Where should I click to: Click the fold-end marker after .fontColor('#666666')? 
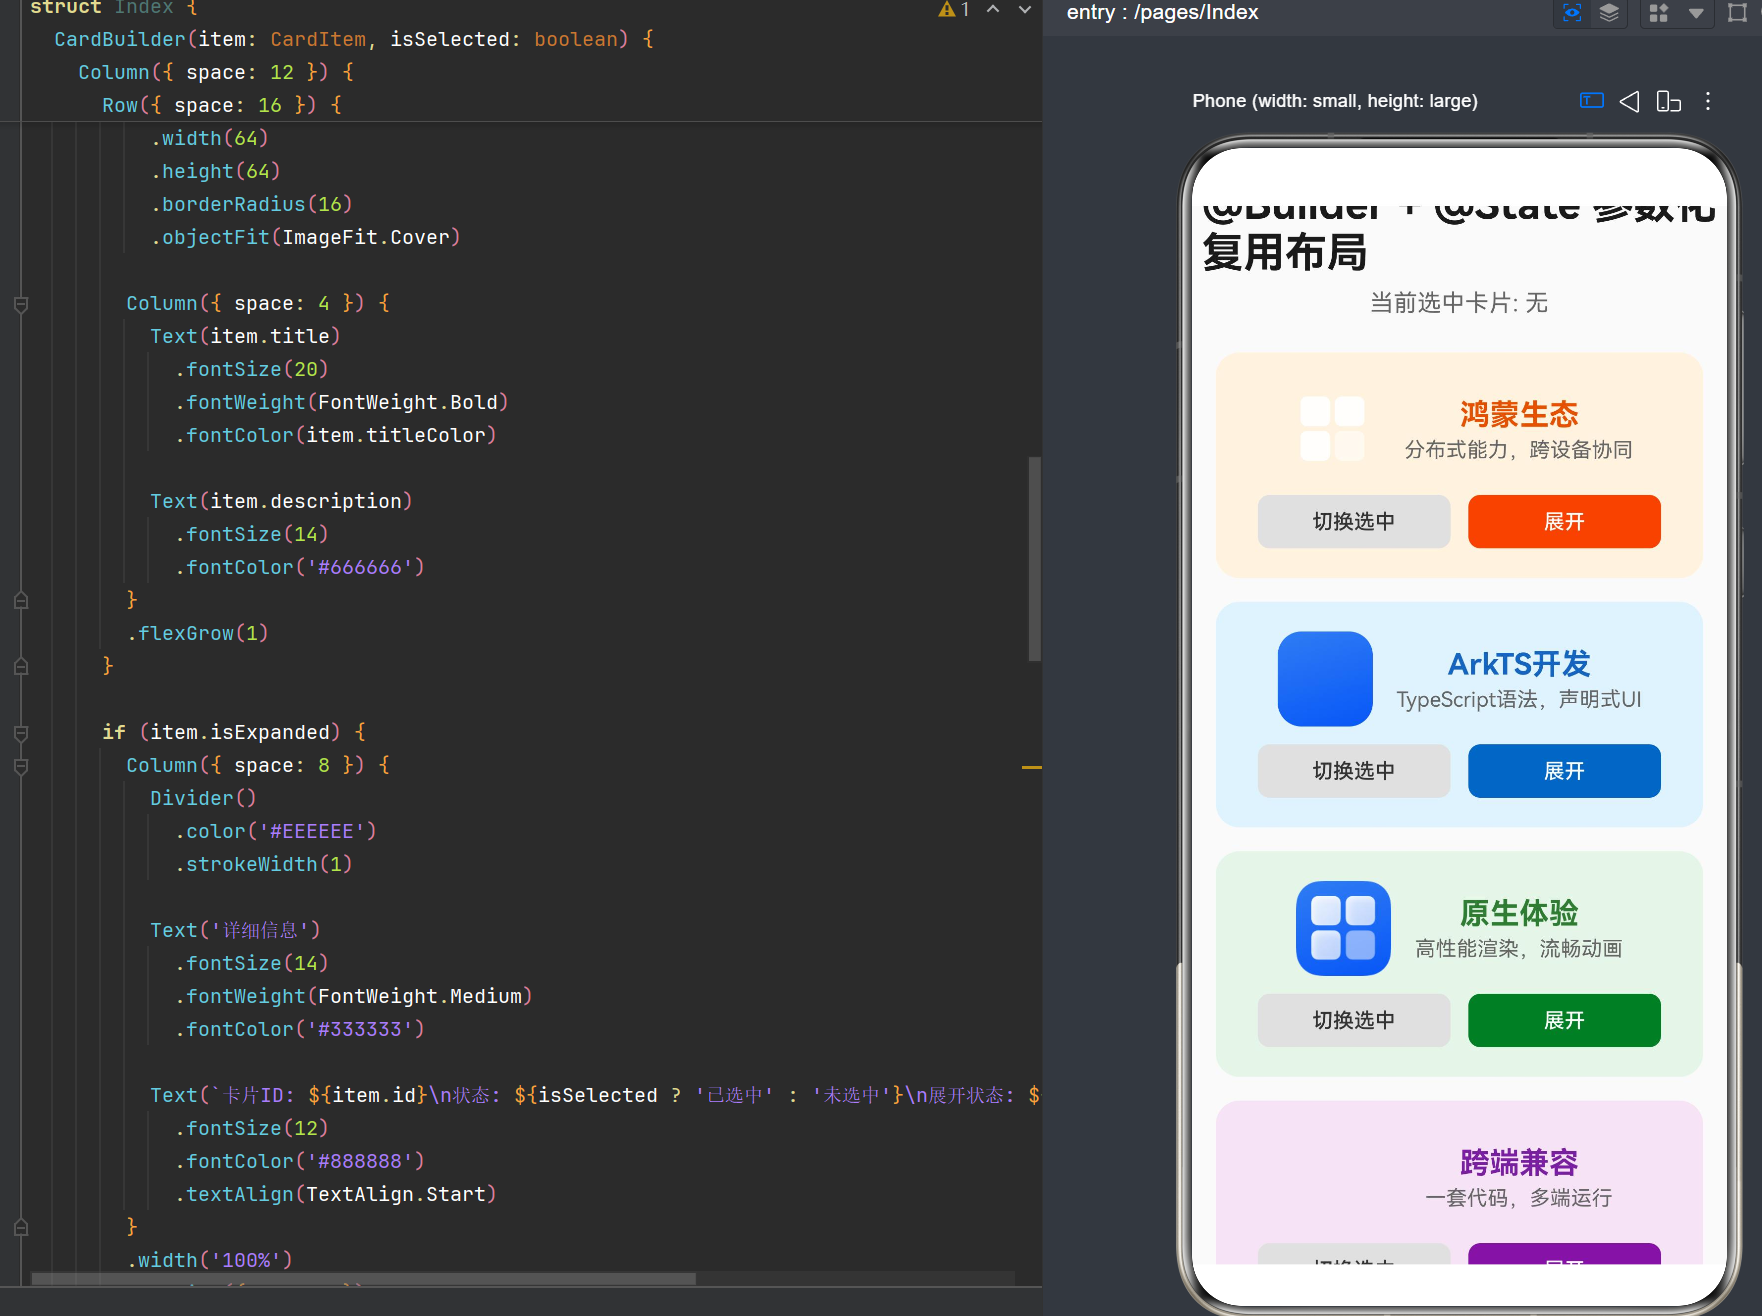[x=21, y=600]
